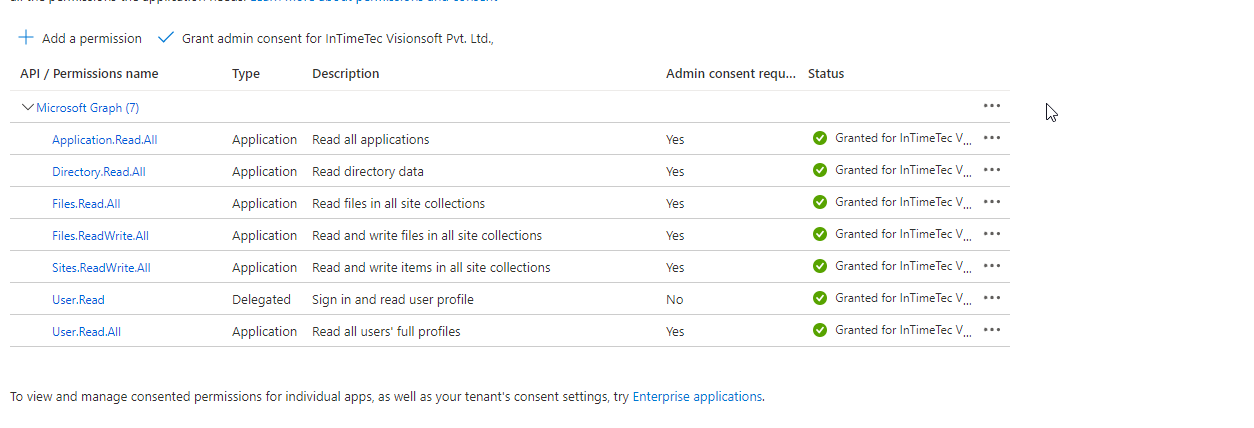The height and width of the screenshot is (428, 1254).
Task: Open the Directory.Read.All permission link
Action: (x=98, y=172)
